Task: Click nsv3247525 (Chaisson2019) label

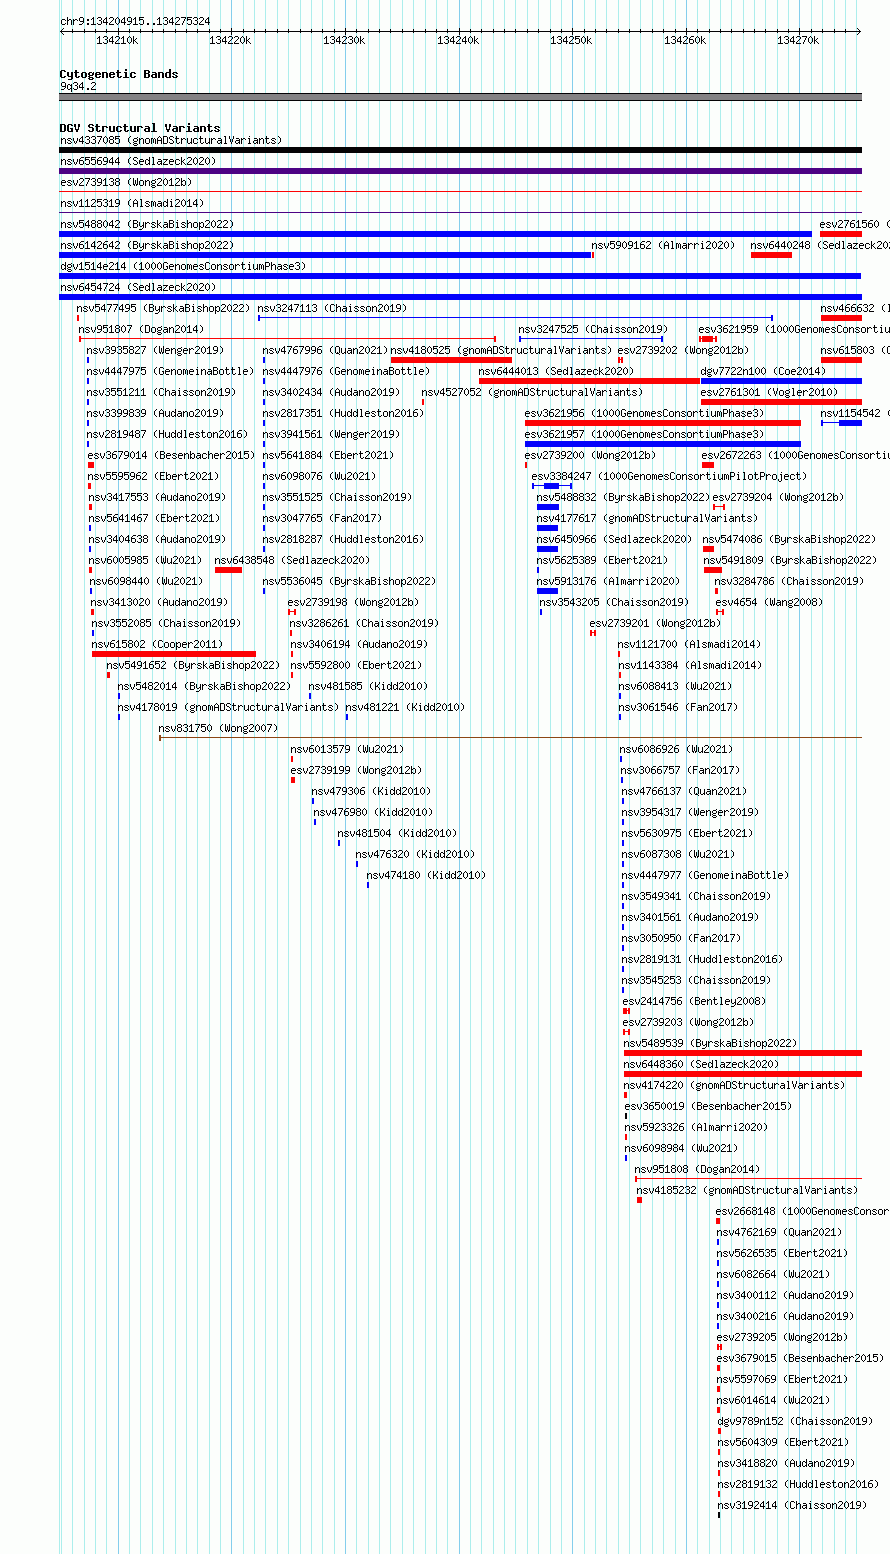Action: (593, 329)
